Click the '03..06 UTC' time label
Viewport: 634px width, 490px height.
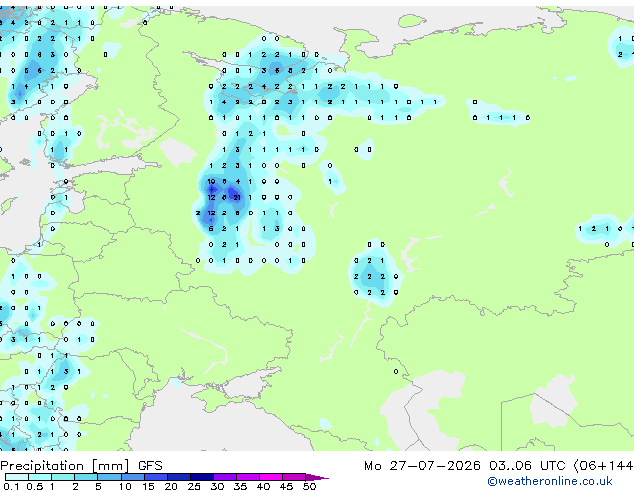[x=527, y=466]
